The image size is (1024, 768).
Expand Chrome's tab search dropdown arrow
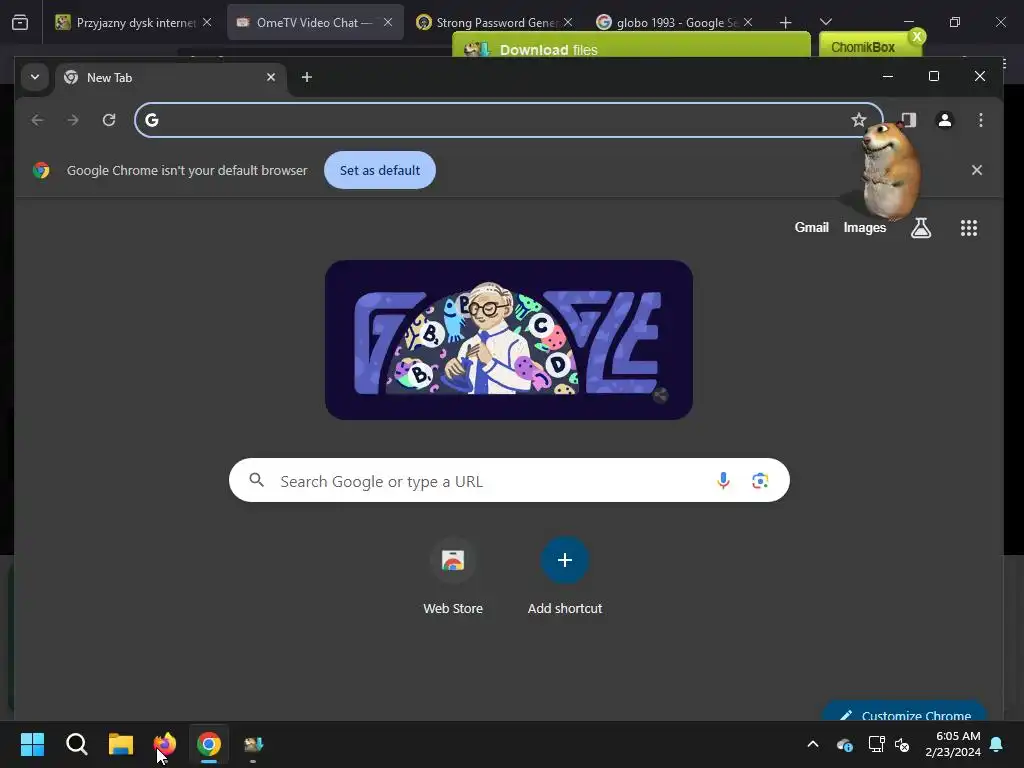pyautogui.click(x=35, y=78)
